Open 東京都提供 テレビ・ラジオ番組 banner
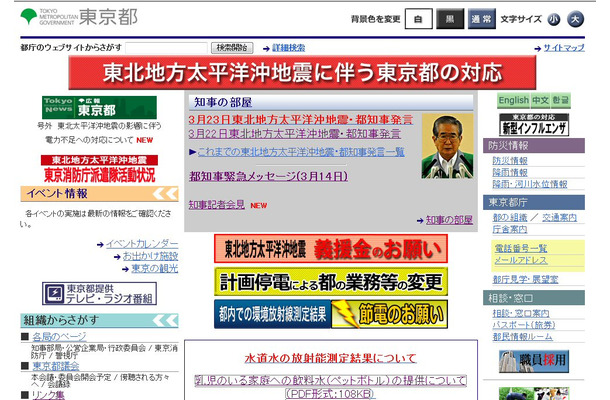 99,293
